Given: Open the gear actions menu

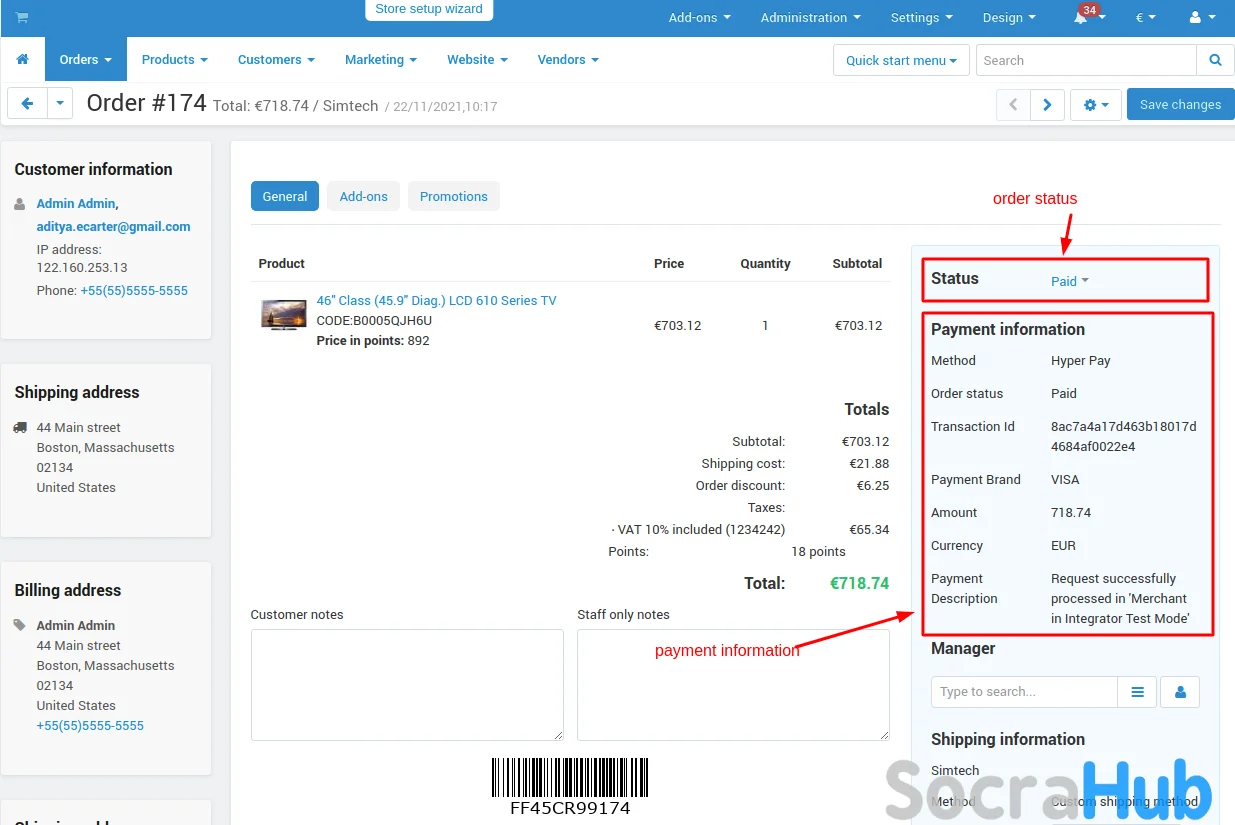Looking at the screenshot, I should (1096, 104).
